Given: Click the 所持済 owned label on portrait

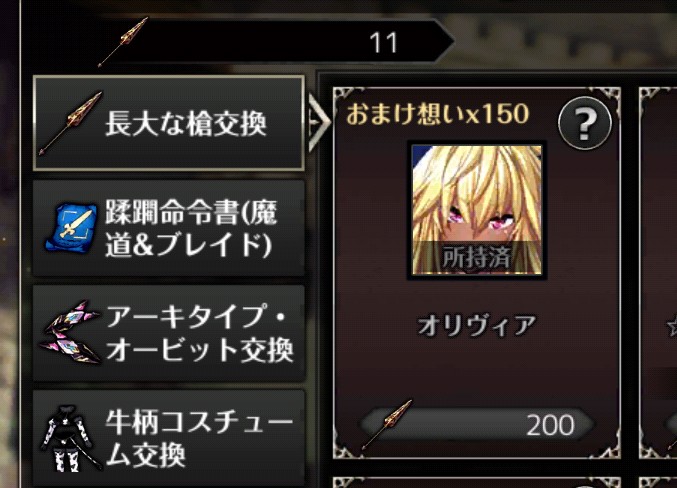Looking at the screenshot, I should [477, 257].
